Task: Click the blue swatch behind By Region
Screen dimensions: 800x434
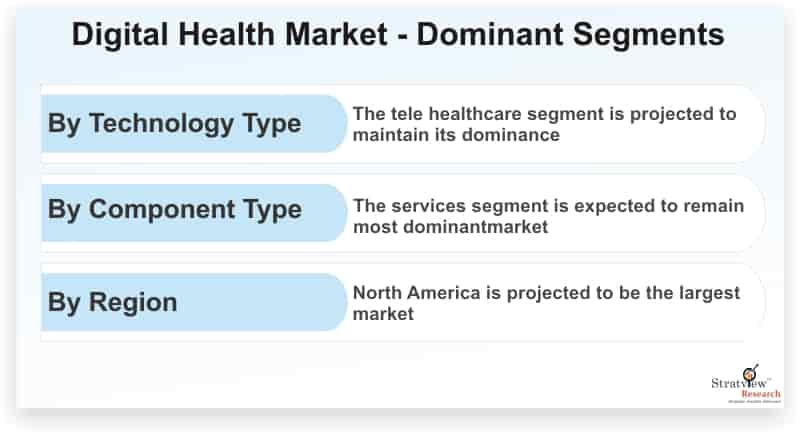Action: click(x=194, y=302)
